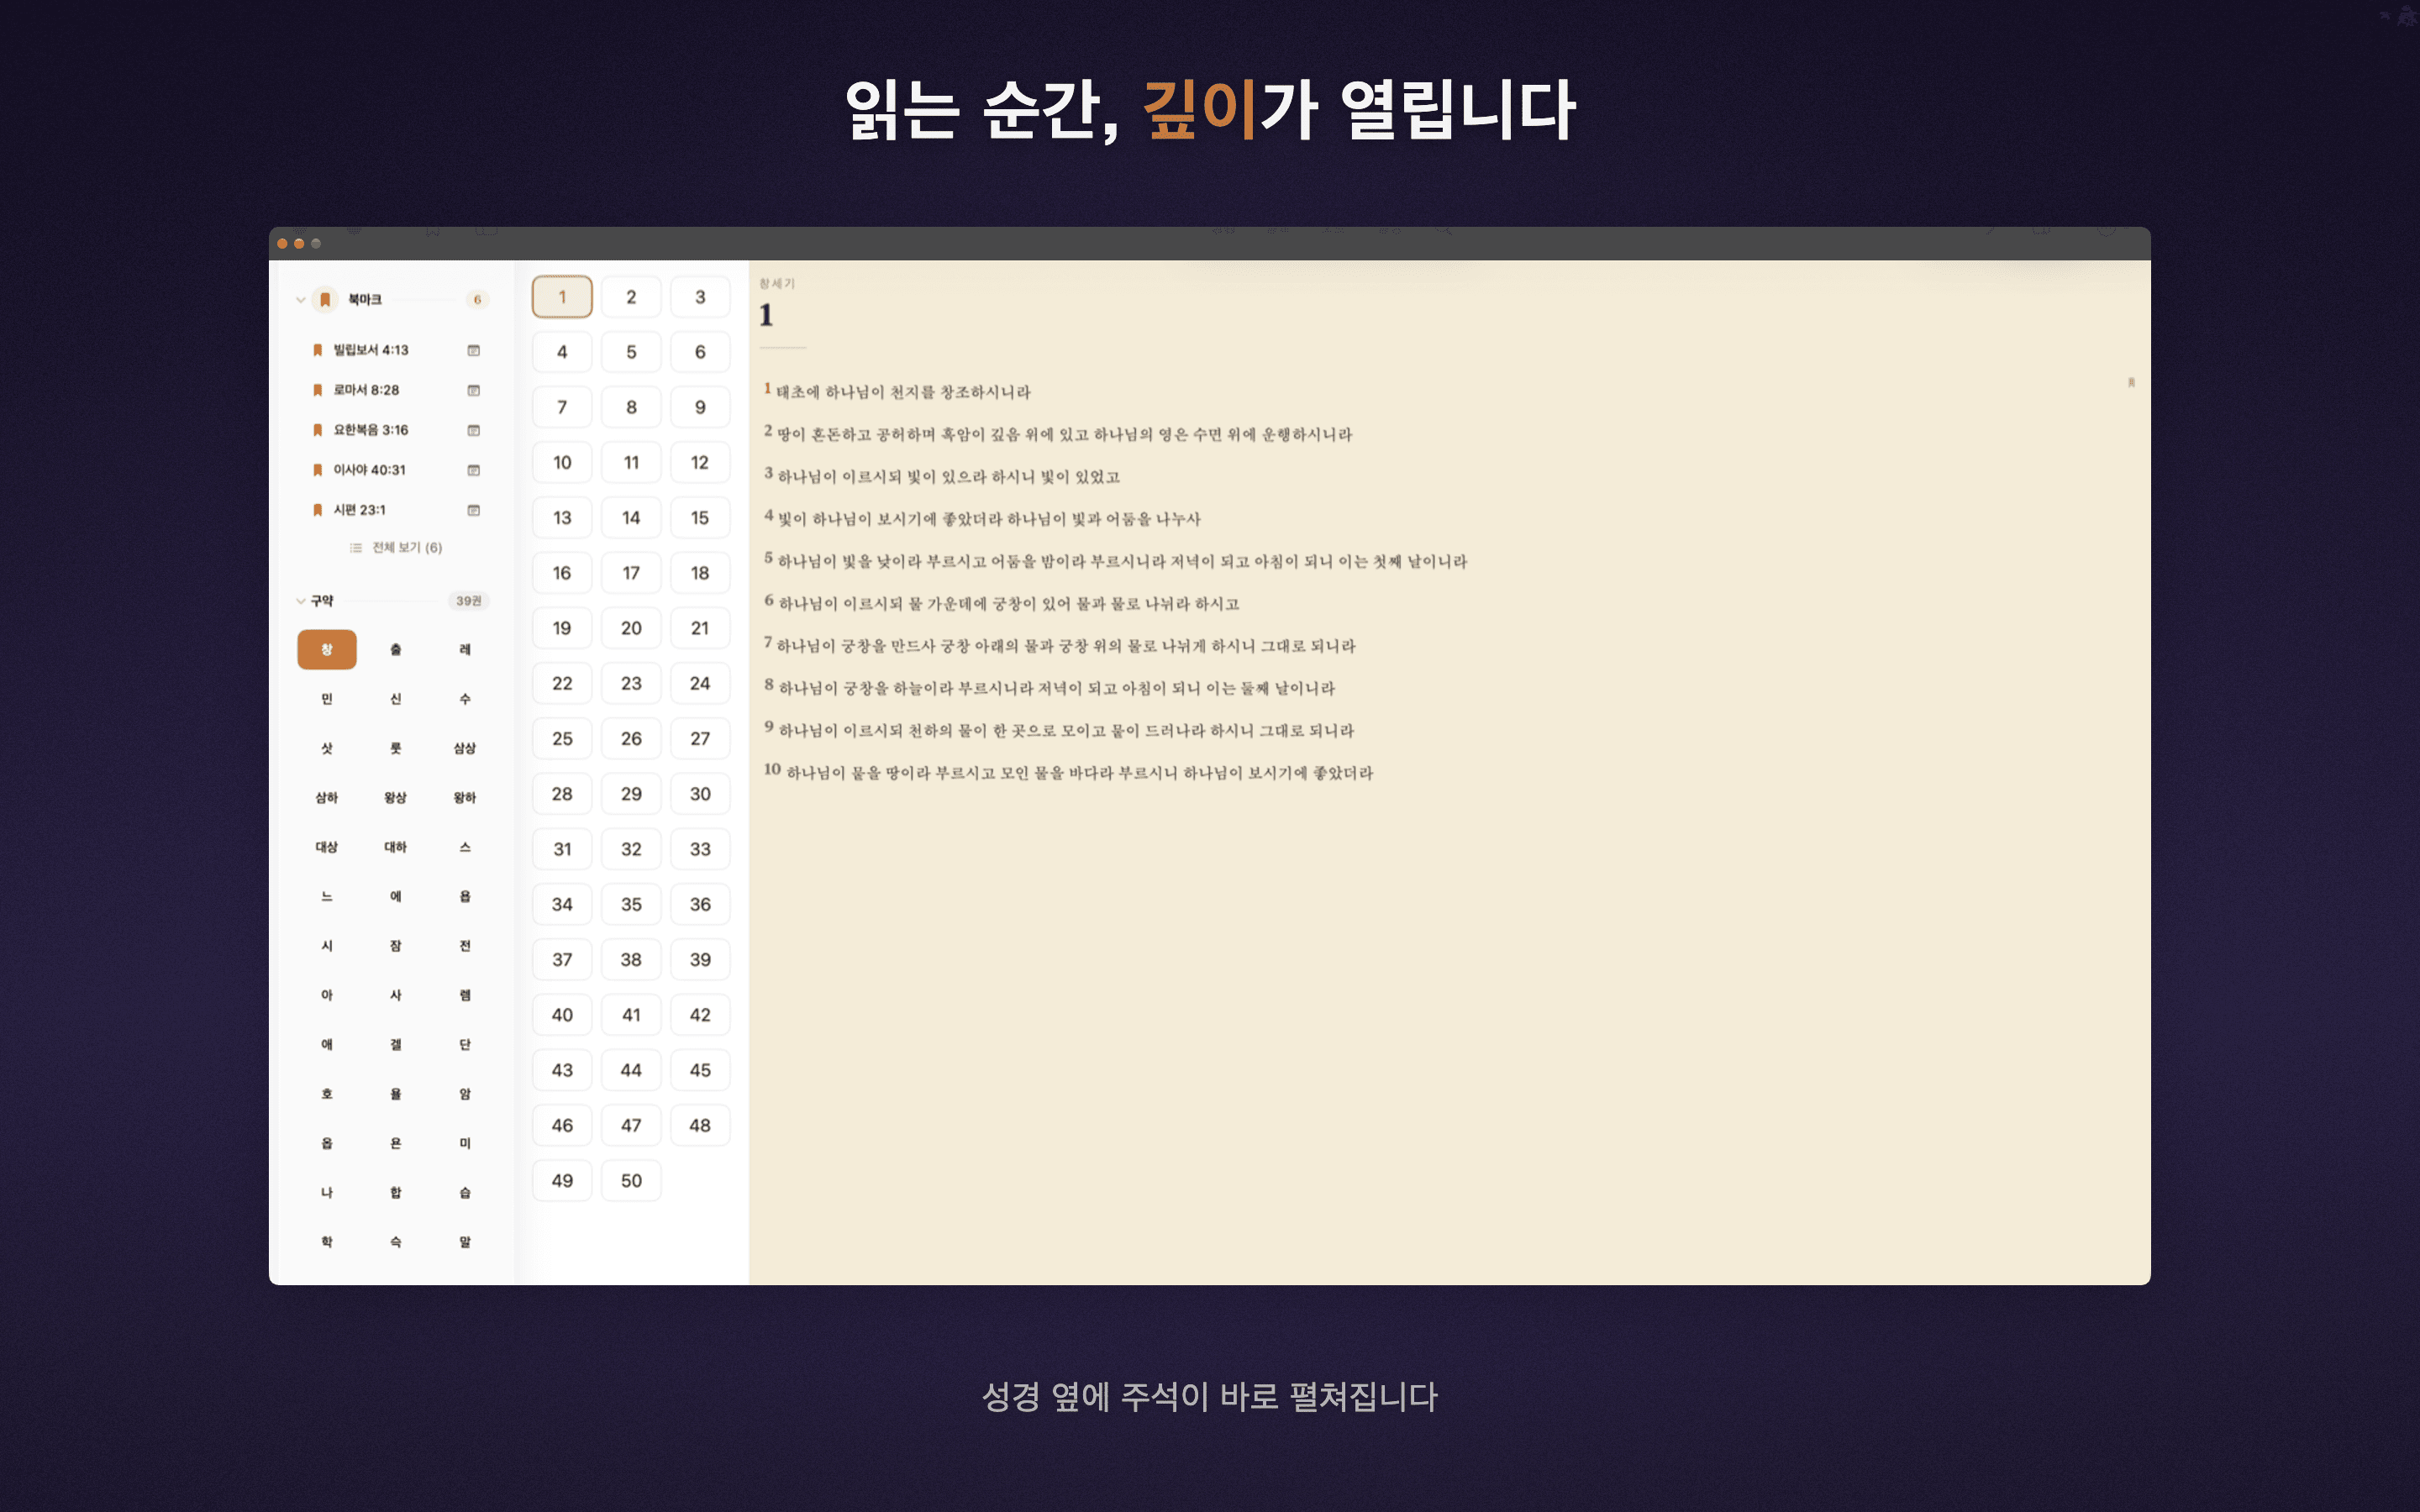Image resolution: width=2420 pixels, height=1512 pixels.
Task: Select the 삼상 book tab
Action: click(465, 748)
